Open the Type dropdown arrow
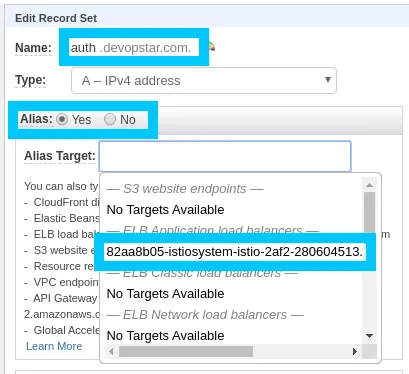409x374 pixels. [x=328, y=80]
